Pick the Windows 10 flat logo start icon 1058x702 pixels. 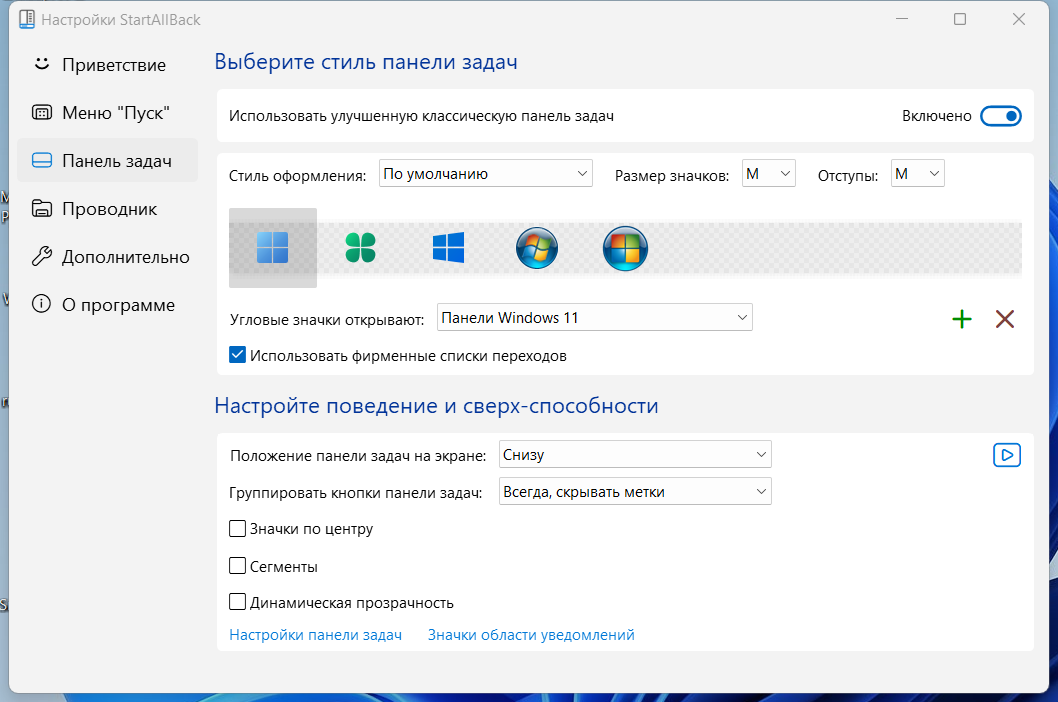[448, 248]
